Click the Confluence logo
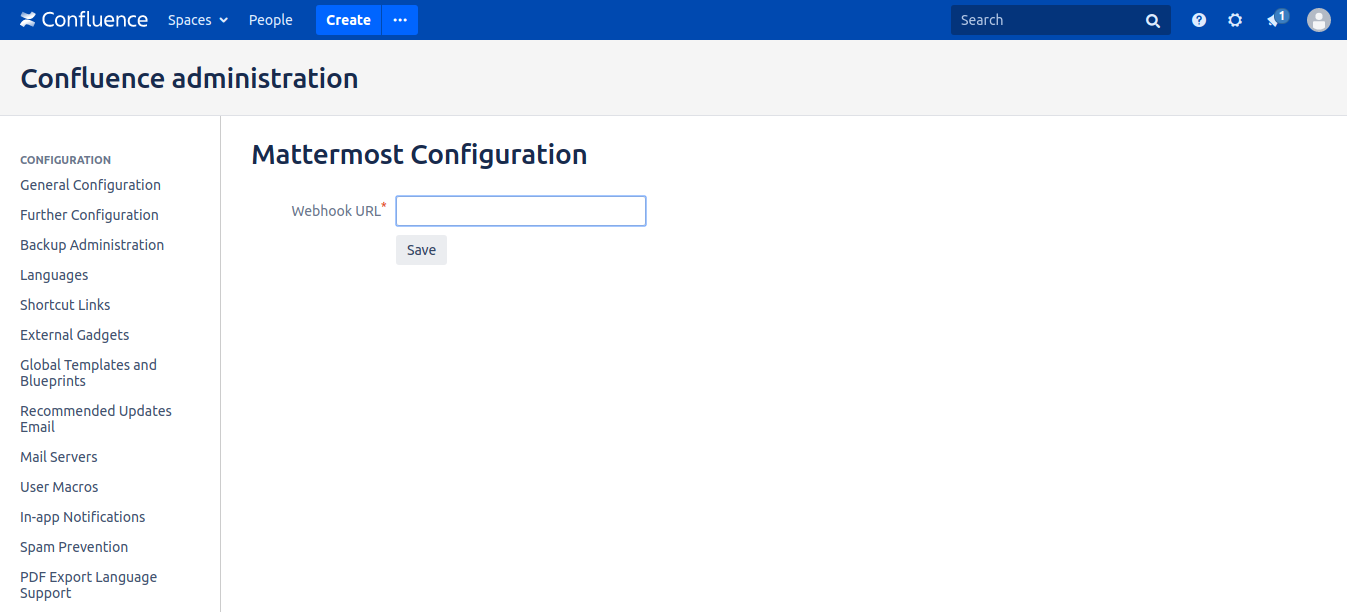1347x612 pixels. point(84,20)
